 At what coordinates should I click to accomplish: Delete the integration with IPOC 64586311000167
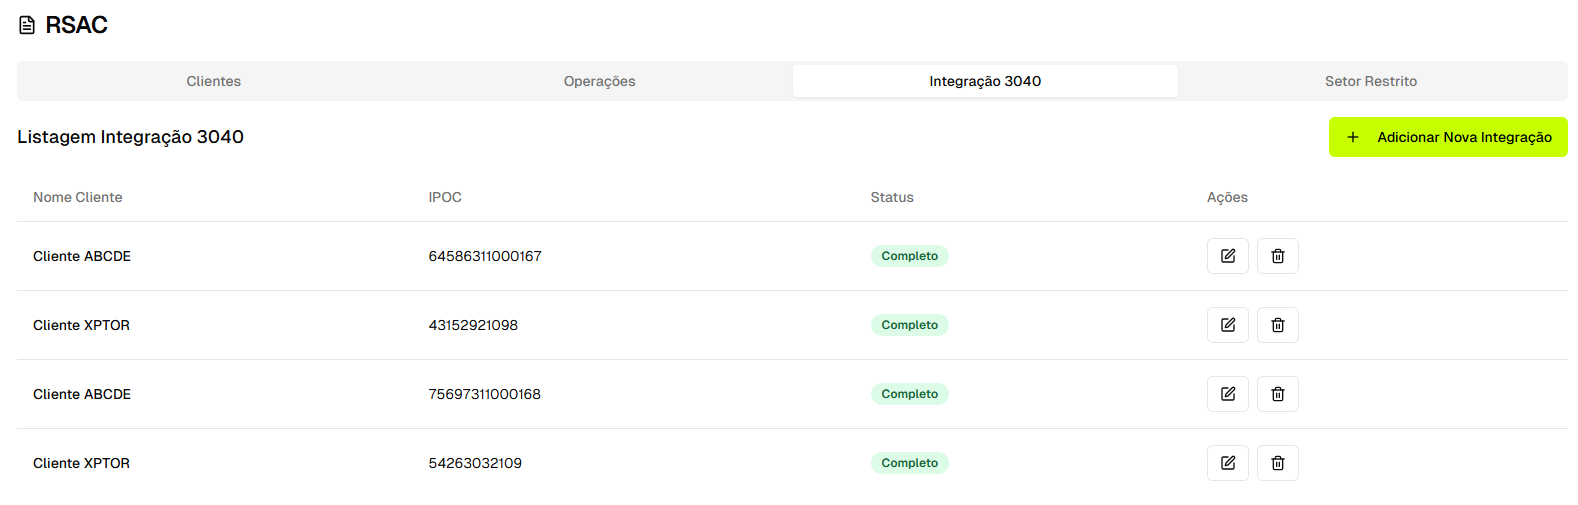click(x=1277, y=256)
